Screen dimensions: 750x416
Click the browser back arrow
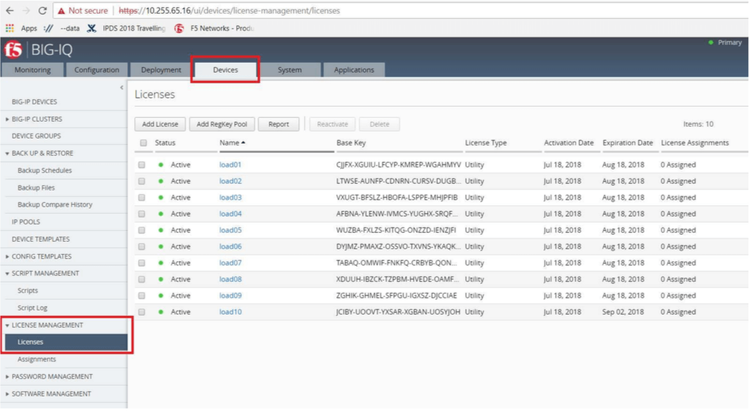(11, 10)
